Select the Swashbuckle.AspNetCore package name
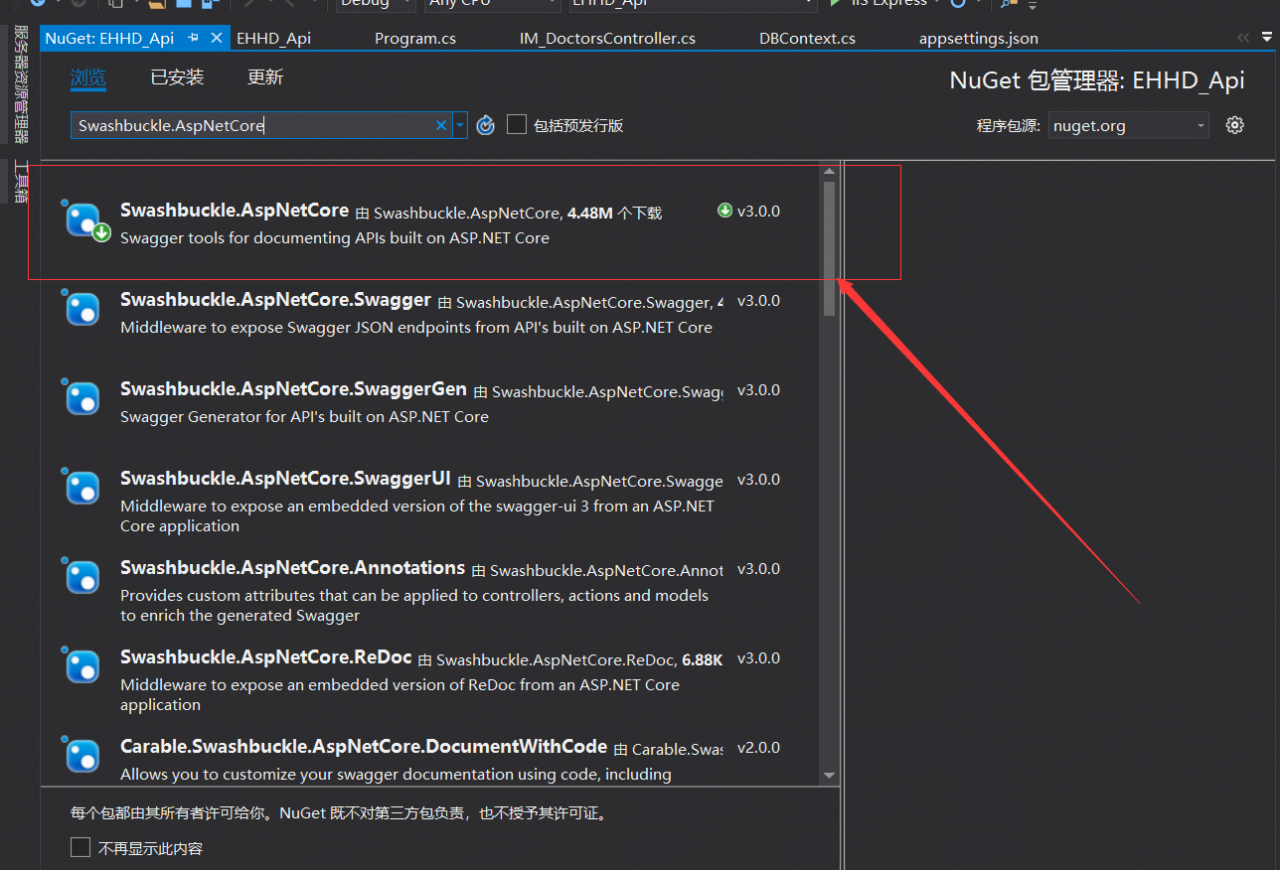The height and width of the screenshot is (870, 1280). 234,211
